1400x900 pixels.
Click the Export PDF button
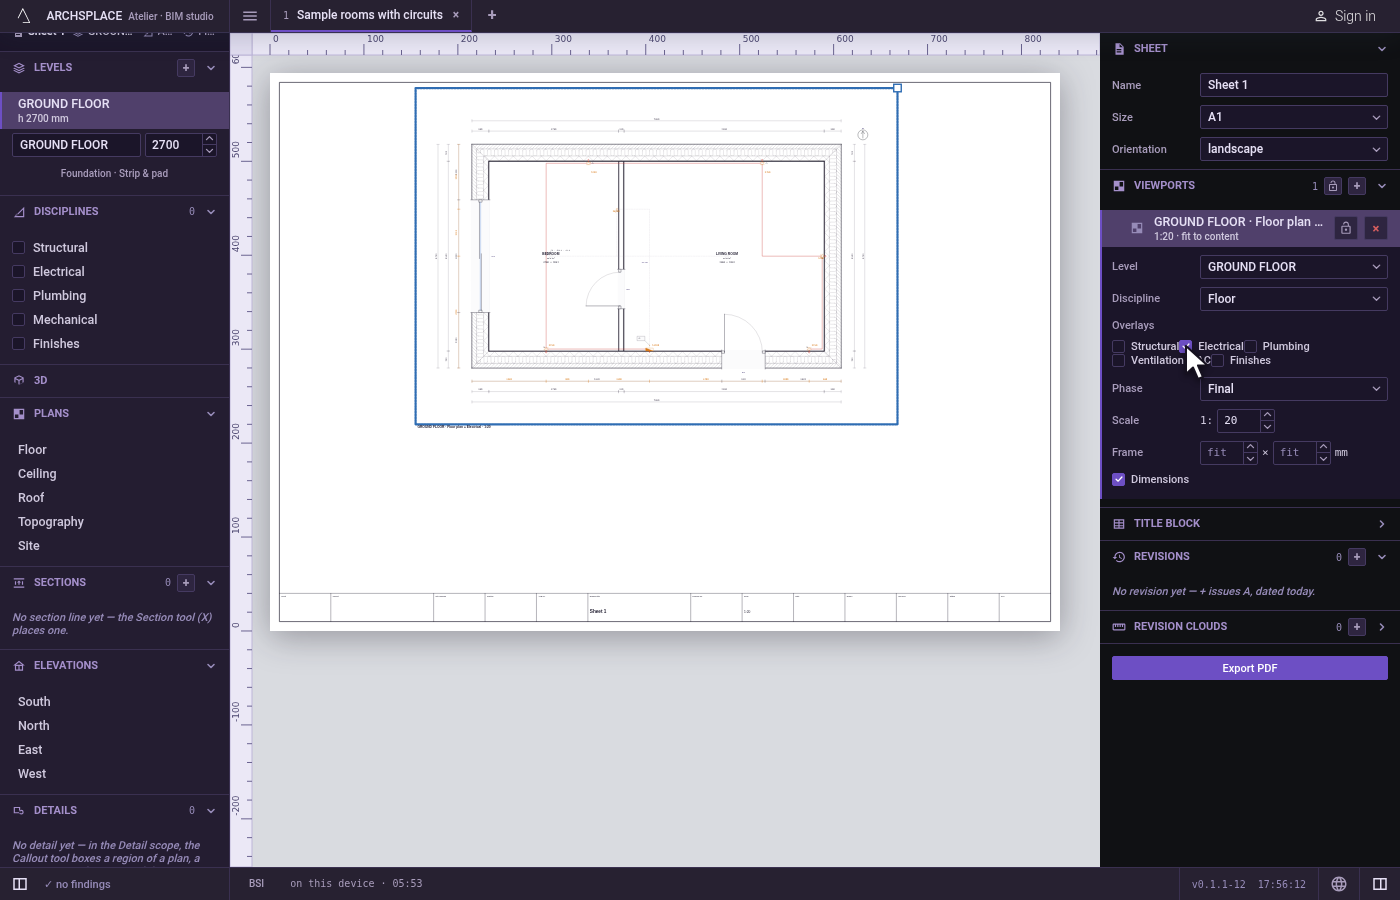(1250, 668)
